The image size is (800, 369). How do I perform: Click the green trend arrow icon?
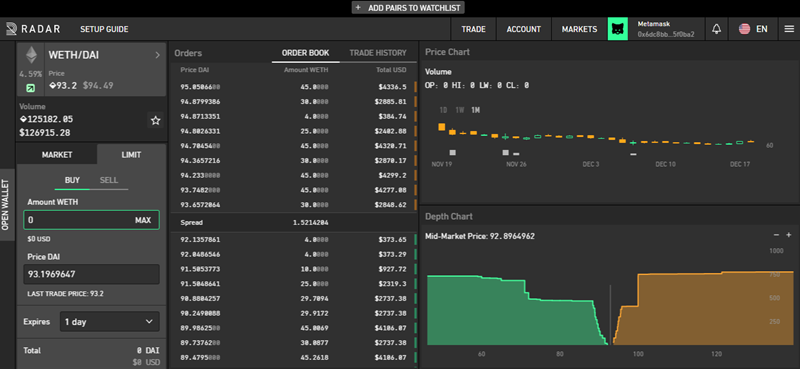pos(31,88)
